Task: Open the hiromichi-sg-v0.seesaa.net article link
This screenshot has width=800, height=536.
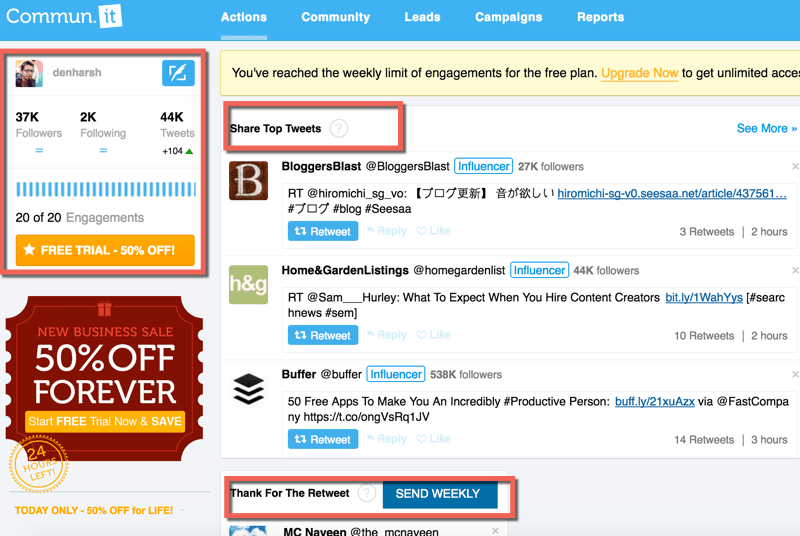Action: (x=672, y=193)
